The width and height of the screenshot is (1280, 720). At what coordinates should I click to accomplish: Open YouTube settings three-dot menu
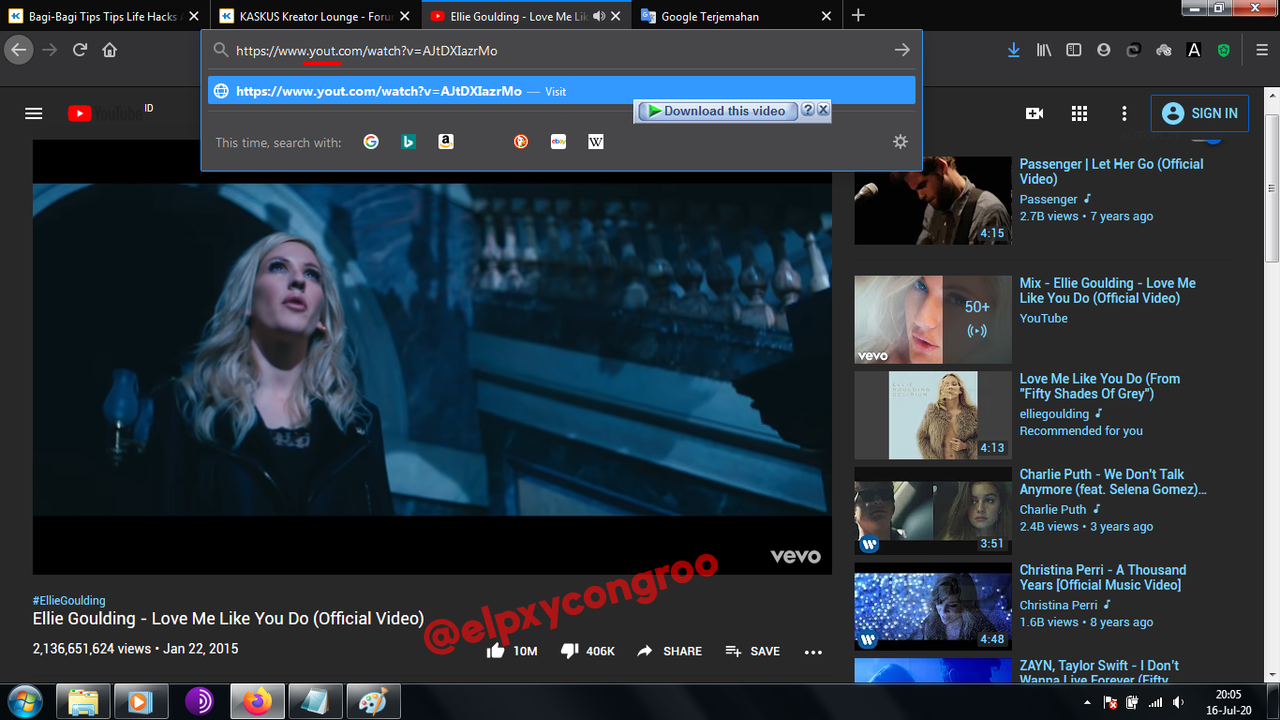1124,114
